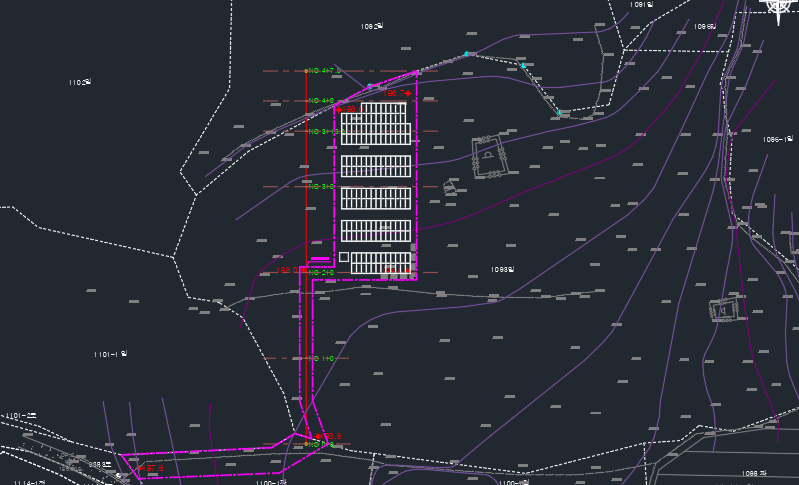Select the NO 1+0 station label
Viewport: 799px width, 485px height.
[321, 358]
